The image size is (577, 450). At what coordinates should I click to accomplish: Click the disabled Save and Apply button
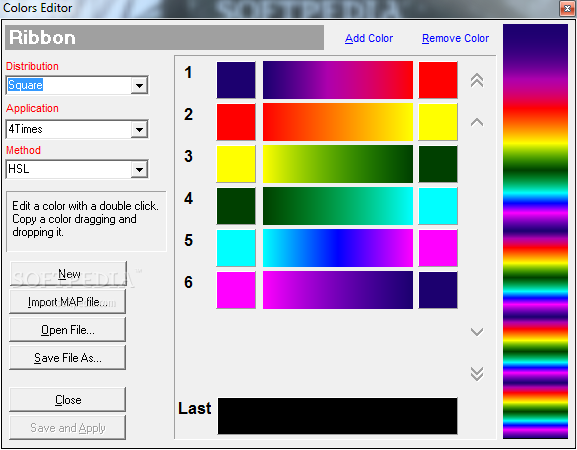(67, 428)
